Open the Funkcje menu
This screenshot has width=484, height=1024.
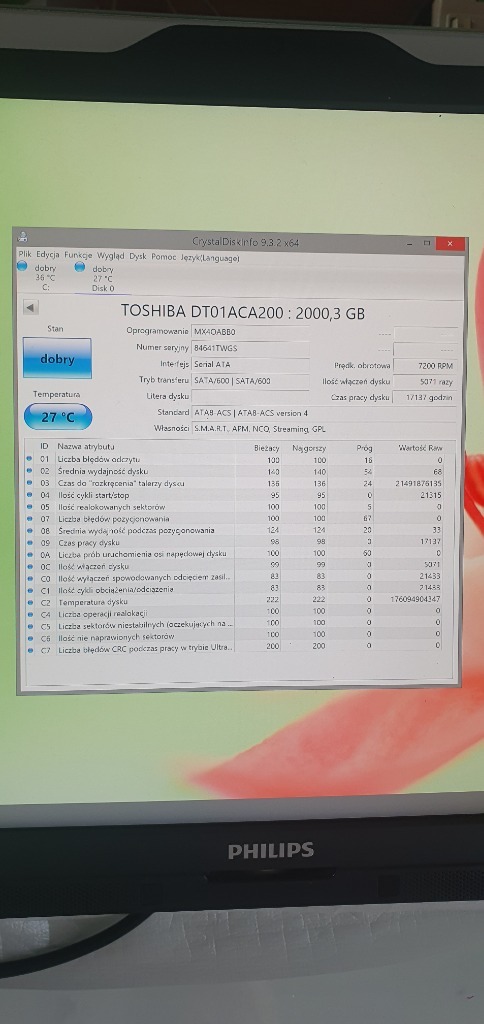point(78,256)
